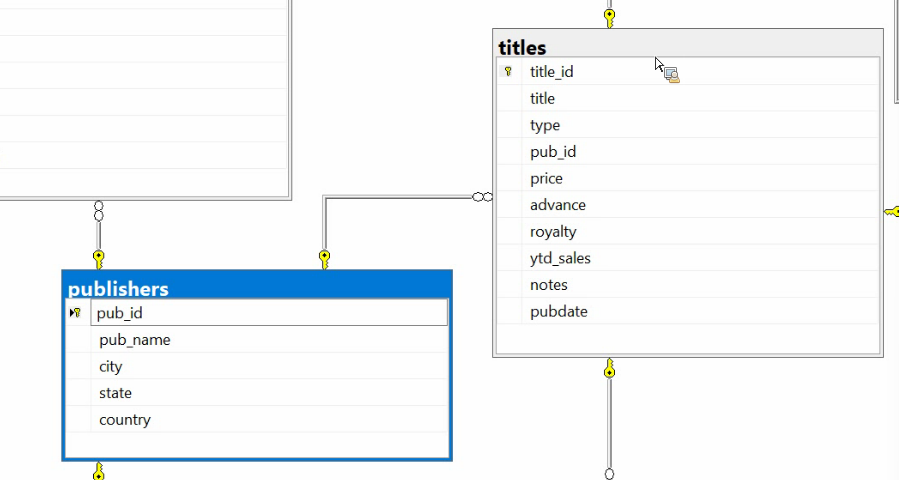
Task: Click key endpoint above titles table
Action: (x=609, y=18)
